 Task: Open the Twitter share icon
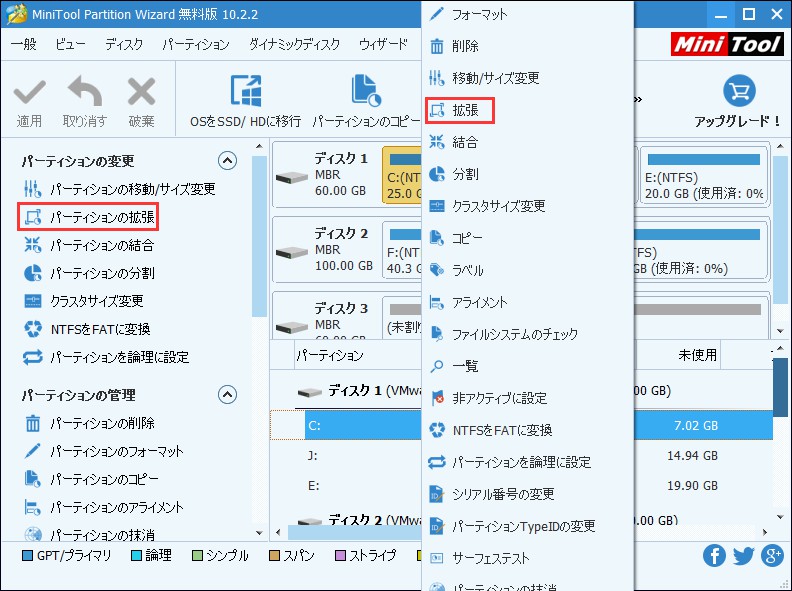pos(743,556)
